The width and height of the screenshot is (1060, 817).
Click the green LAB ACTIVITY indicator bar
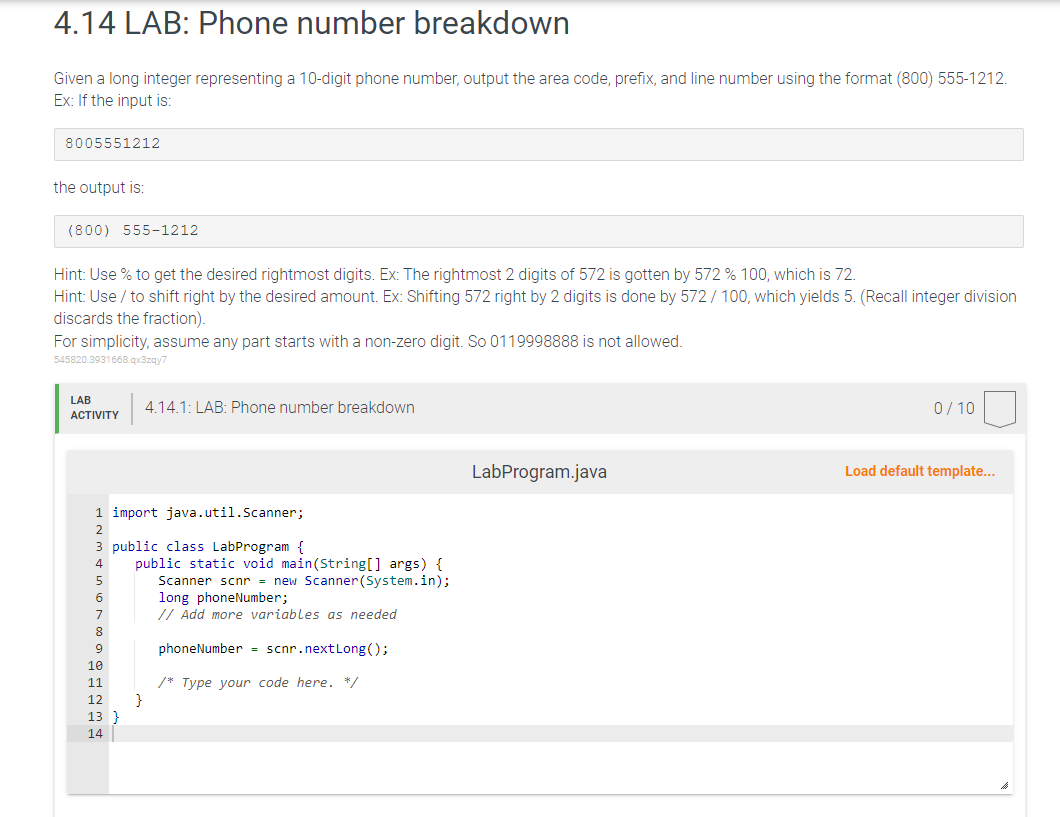tap(56, 407)
